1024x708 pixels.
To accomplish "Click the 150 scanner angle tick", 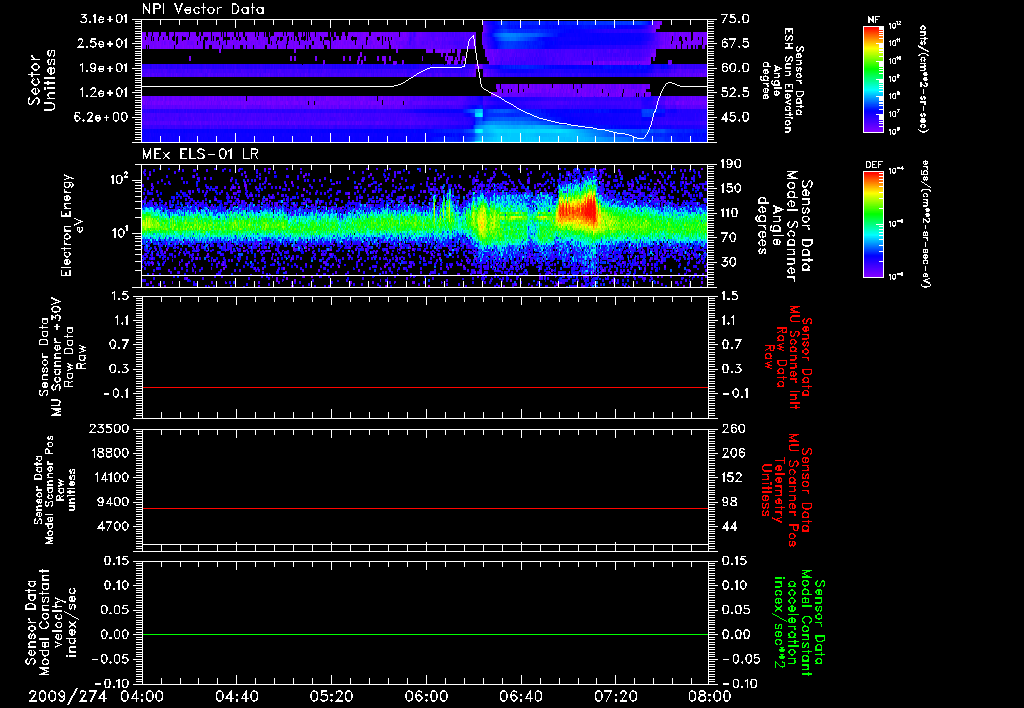I will pyautogui.click(x=731, y=188).
